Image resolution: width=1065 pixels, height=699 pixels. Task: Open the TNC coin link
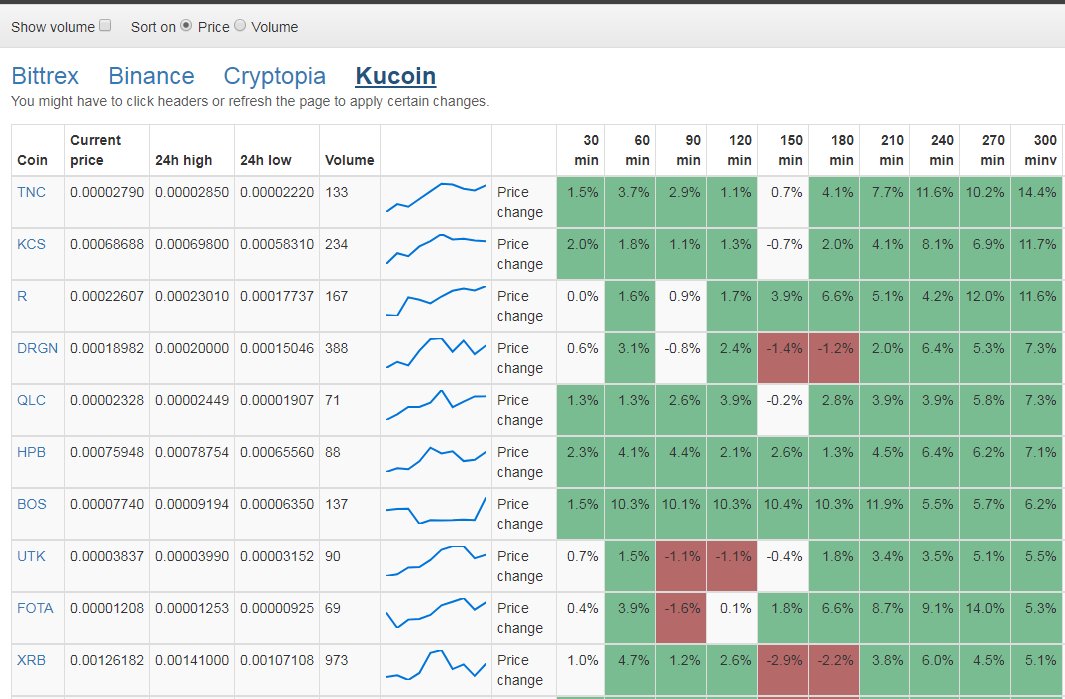pyautogui.click(x=31, y=192)
